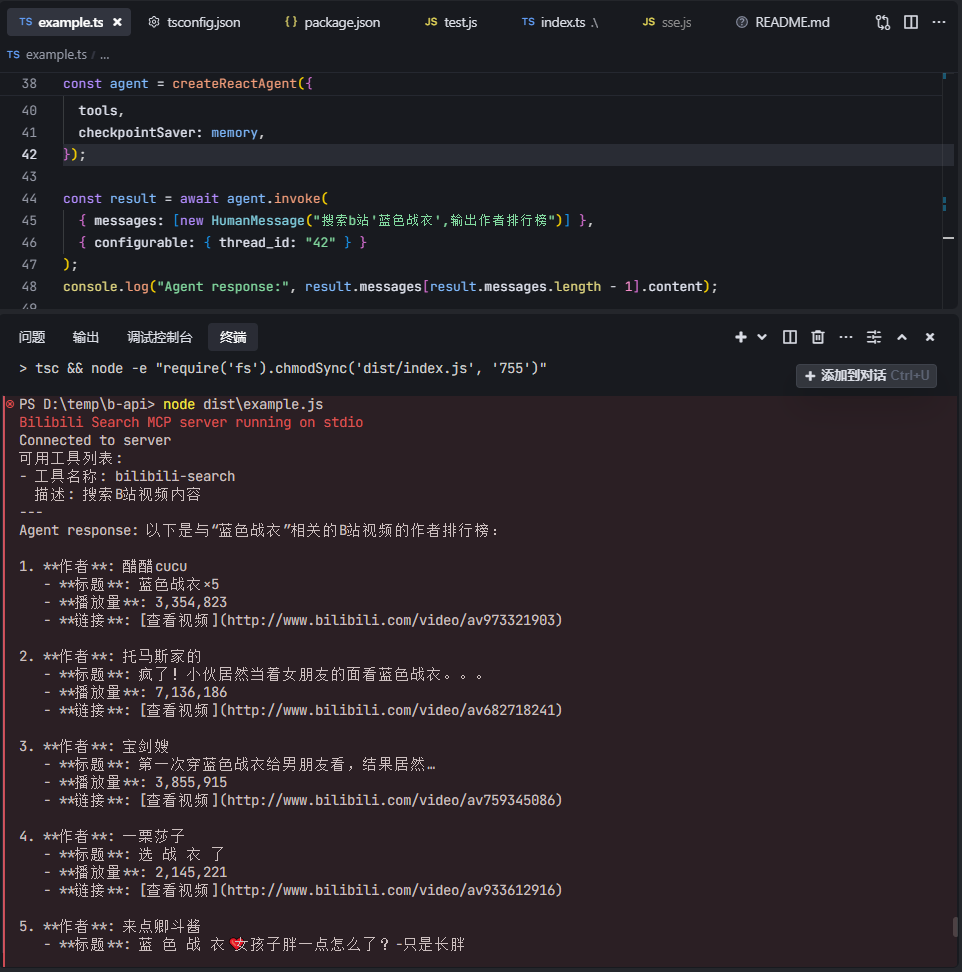Click the play count 7,136,186
962x972 pixels.
tap(191, 692)
